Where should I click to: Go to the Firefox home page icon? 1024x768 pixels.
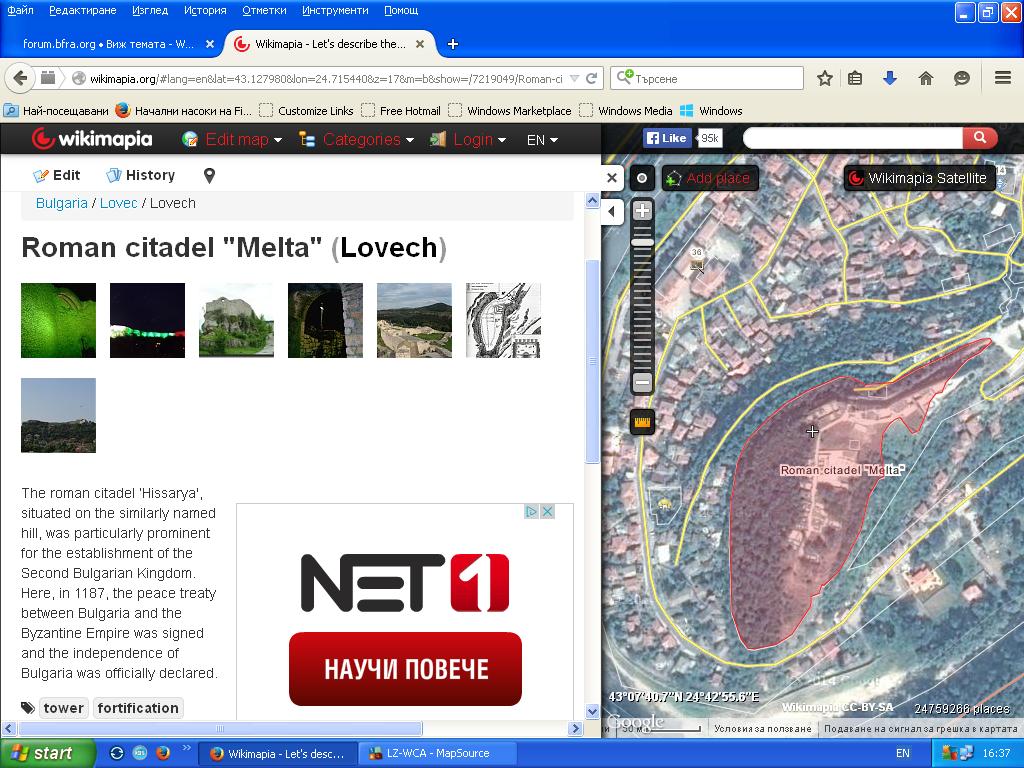click(926, 78)
